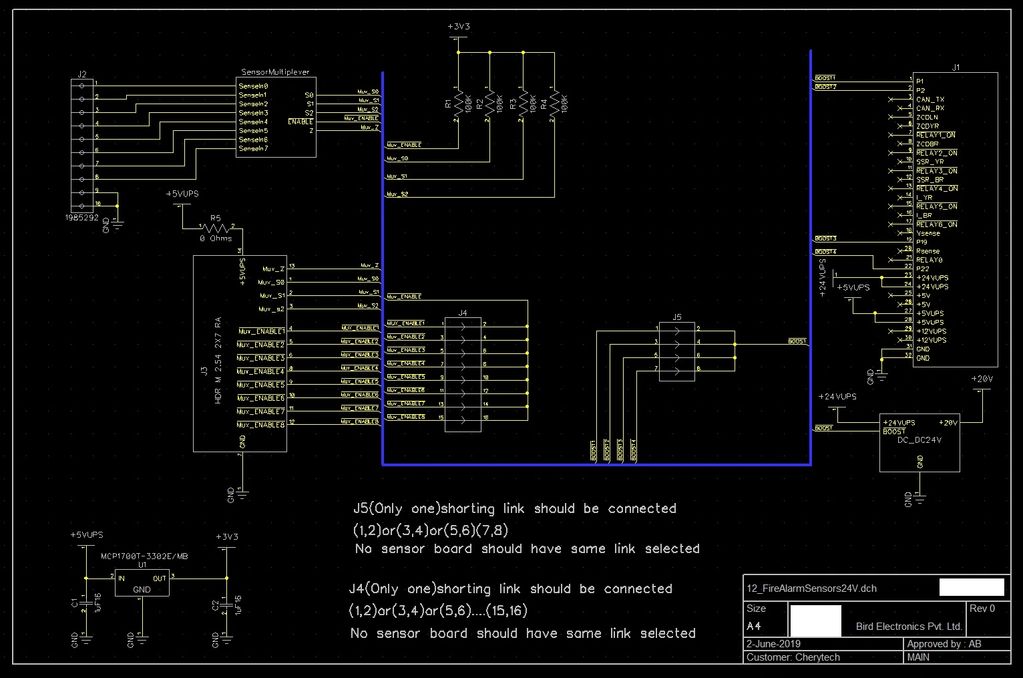Click the ground symbol below DC_DC24V
Viewport: 1023px width, 678px height.
(919, 499)
